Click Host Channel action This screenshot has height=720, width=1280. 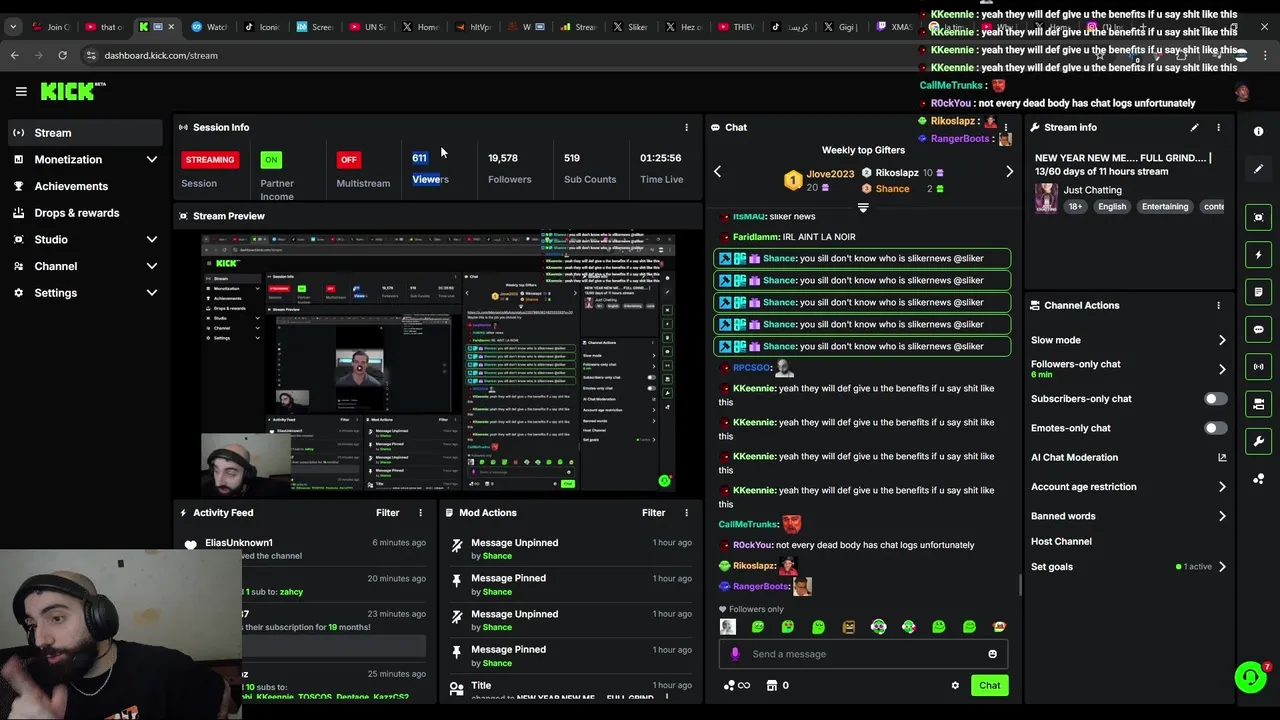1061,541
